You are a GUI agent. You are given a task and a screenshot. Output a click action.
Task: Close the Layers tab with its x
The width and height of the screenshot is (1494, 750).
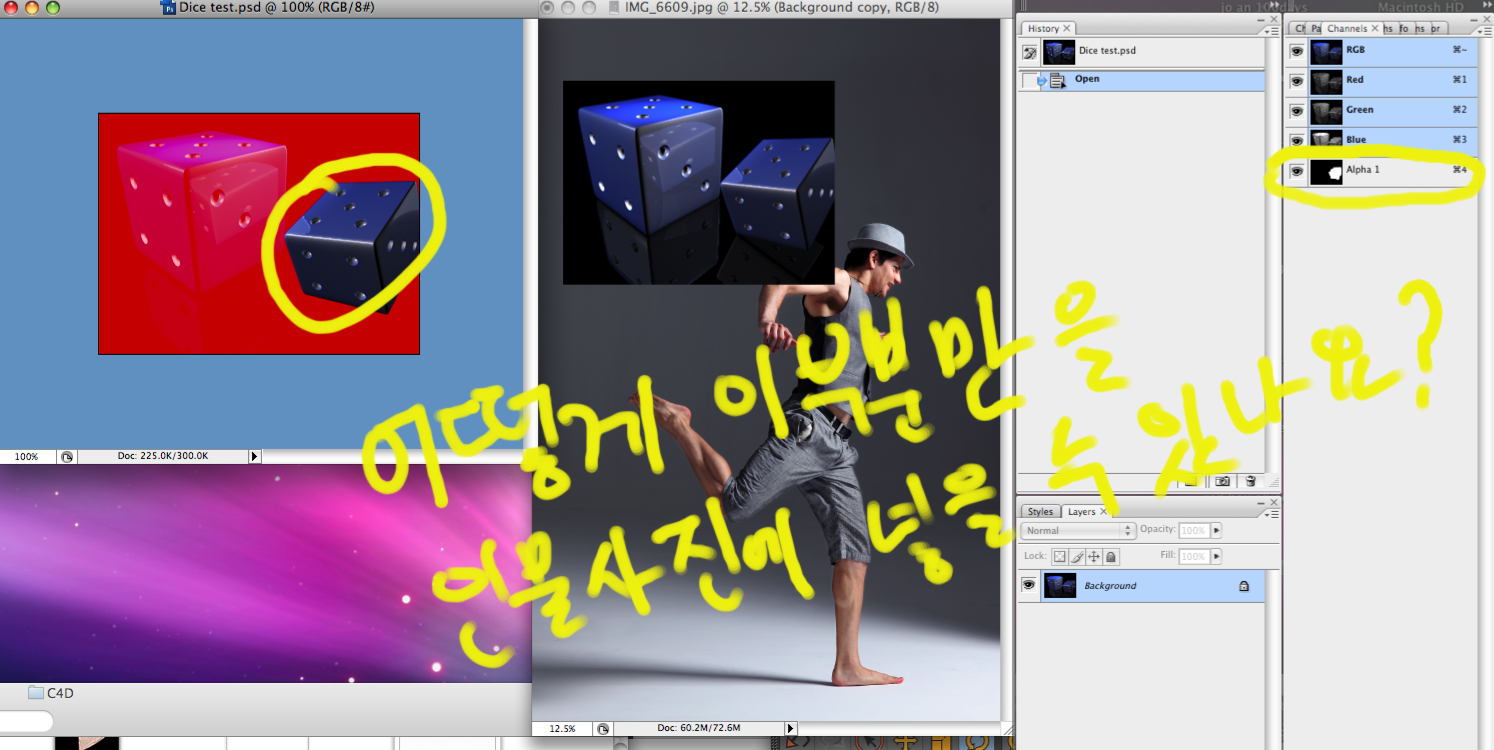pos(1104,512)
